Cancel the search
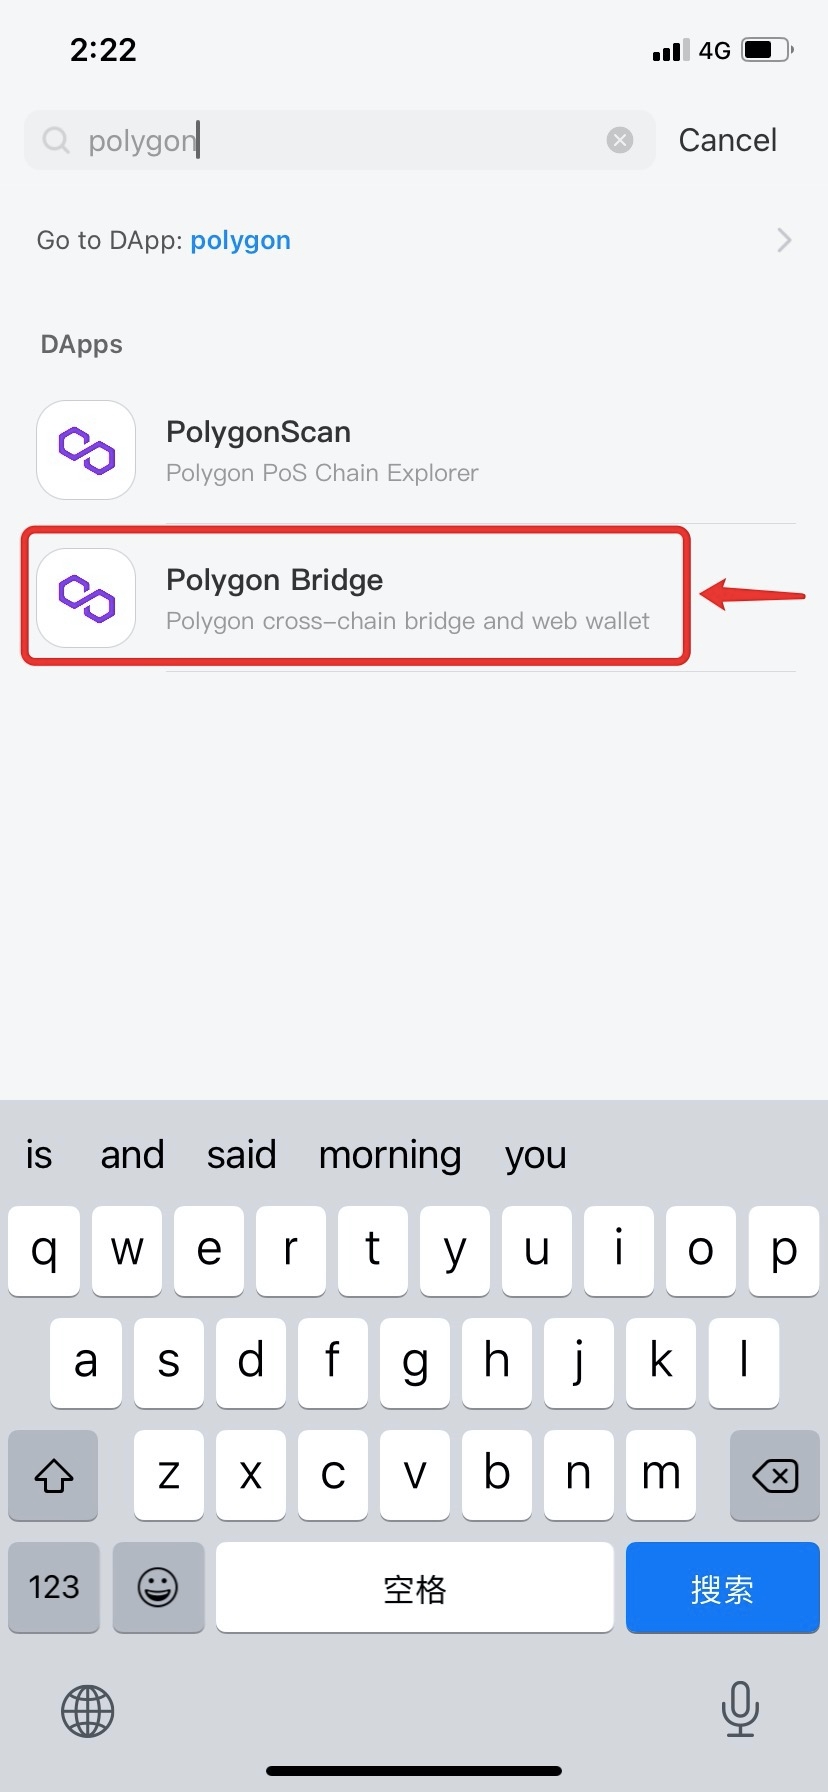Screen dimensions: 828x1792 [x=727, y=140]
